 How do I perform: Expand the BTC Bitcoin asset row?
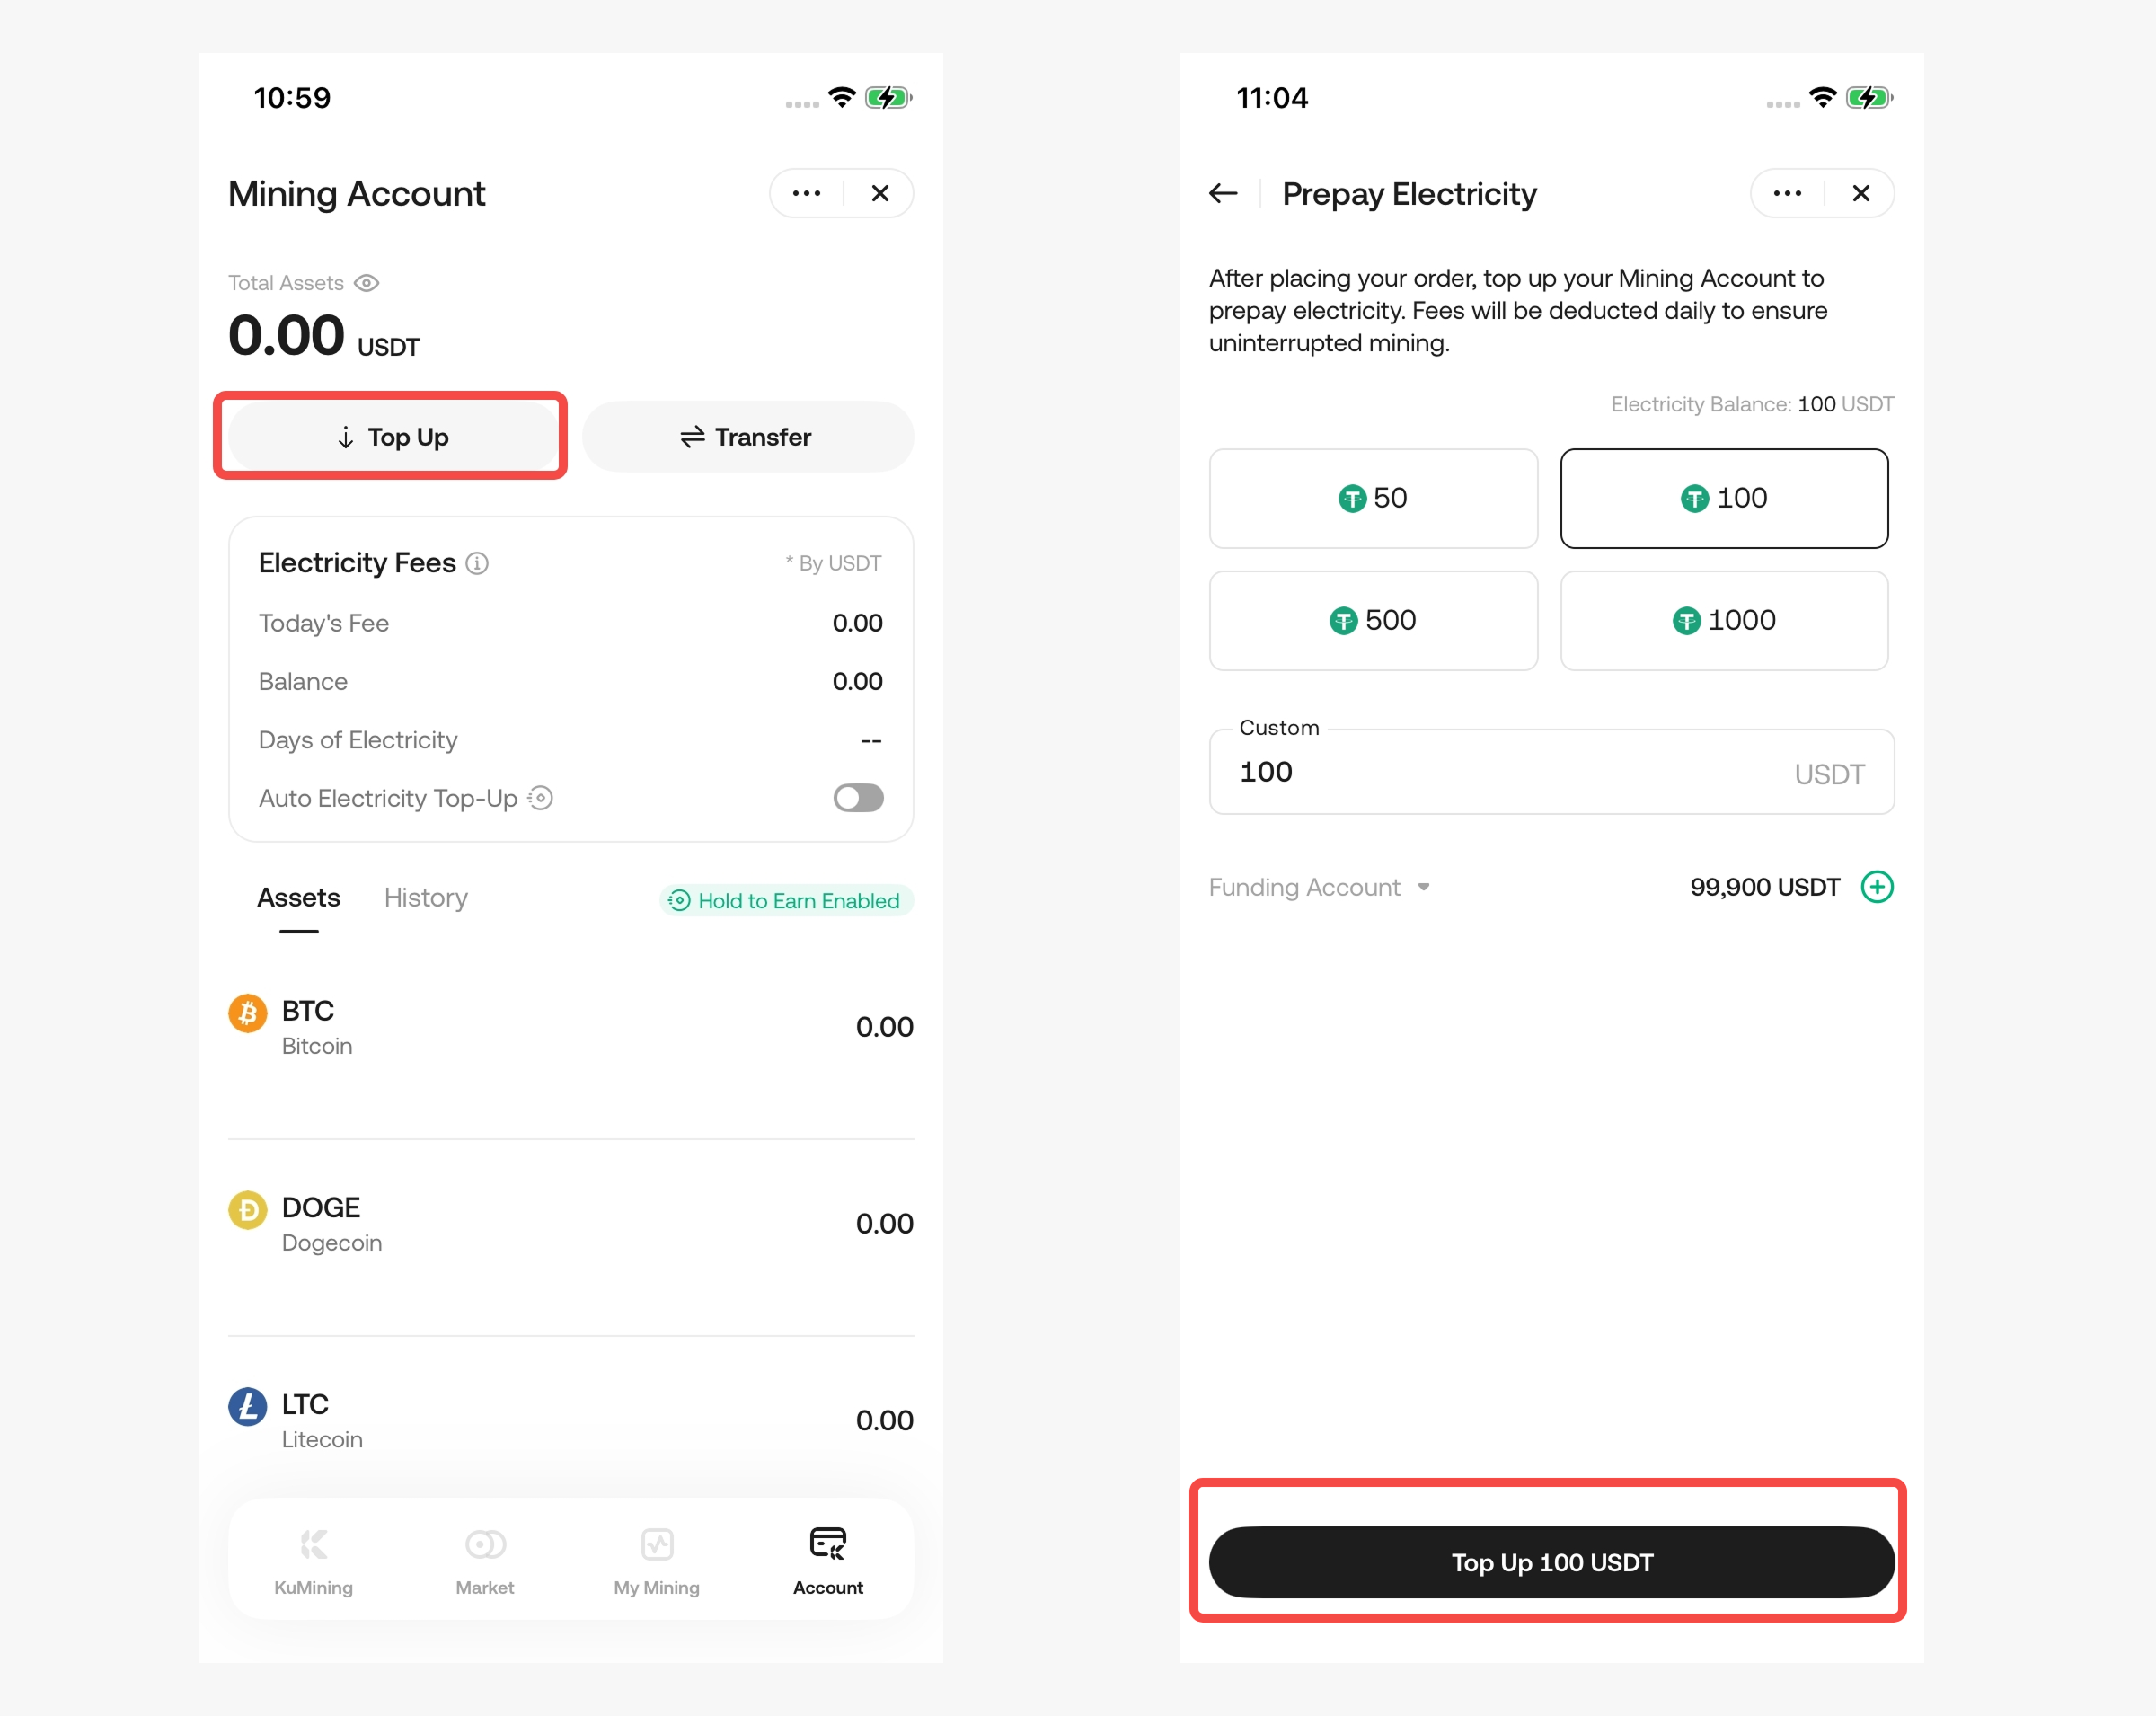click(x=570, y=1027)
